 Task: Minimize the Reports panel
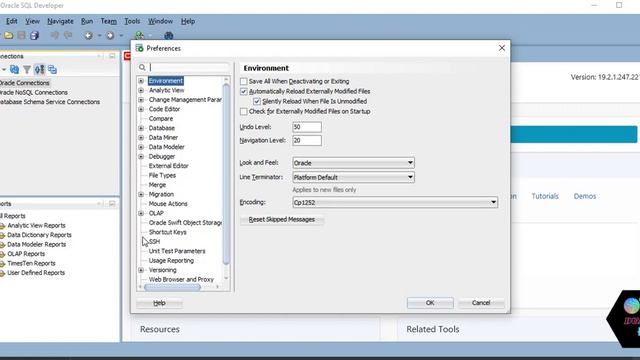click(x=112, y=204)
